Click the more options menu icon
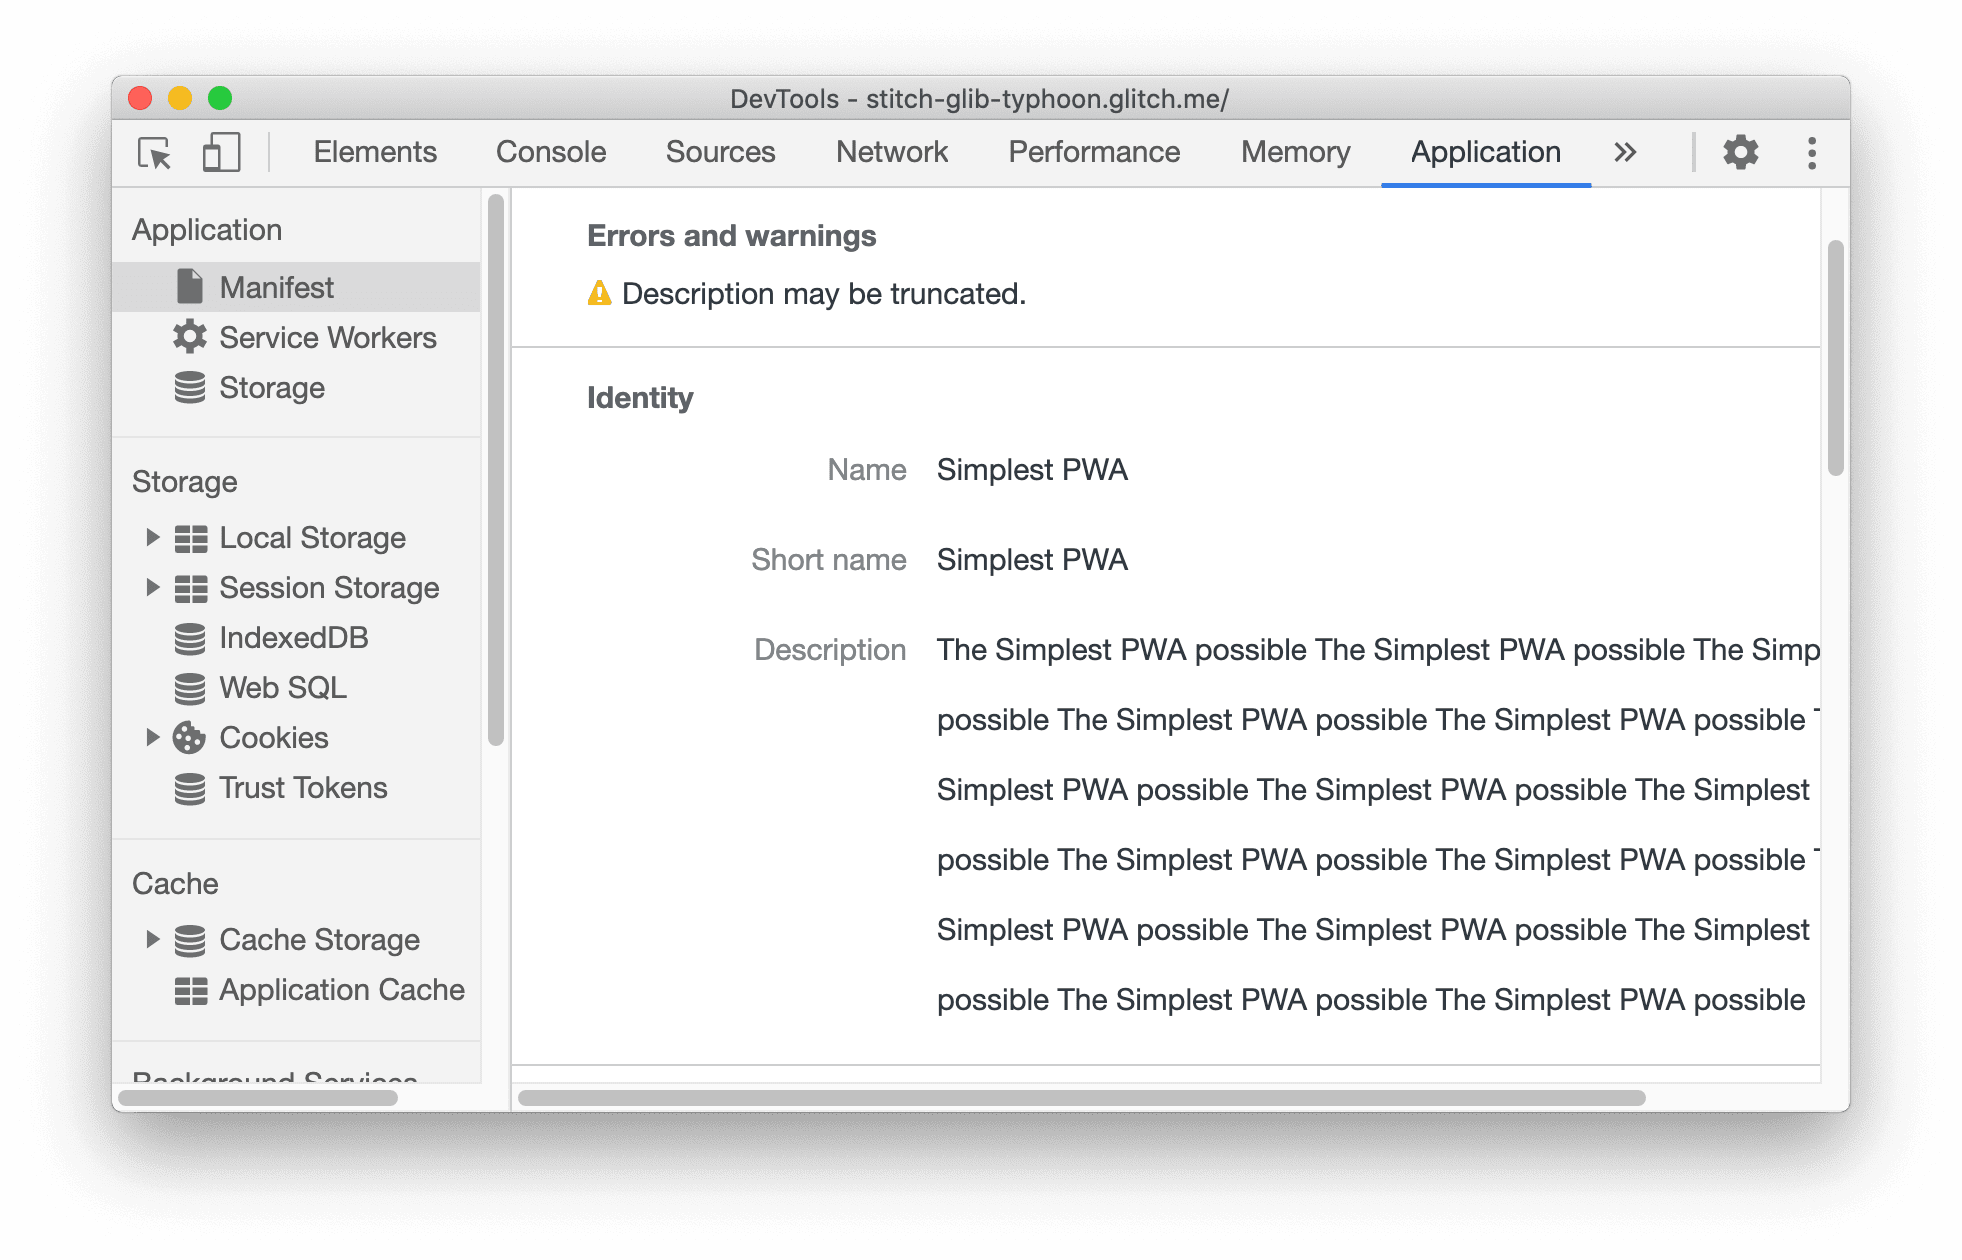 pyautogui.click(x=1810, y=152)
